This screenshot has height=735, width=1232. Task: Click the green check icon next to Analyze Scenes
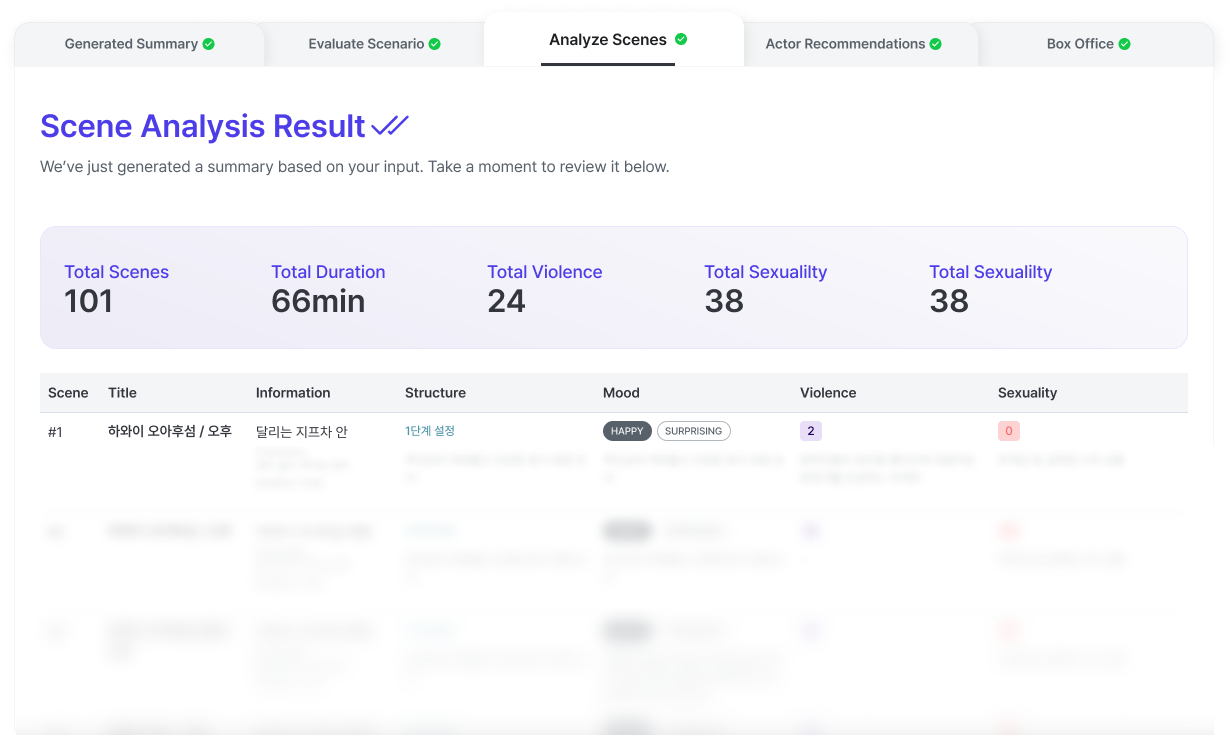(681, 40)
